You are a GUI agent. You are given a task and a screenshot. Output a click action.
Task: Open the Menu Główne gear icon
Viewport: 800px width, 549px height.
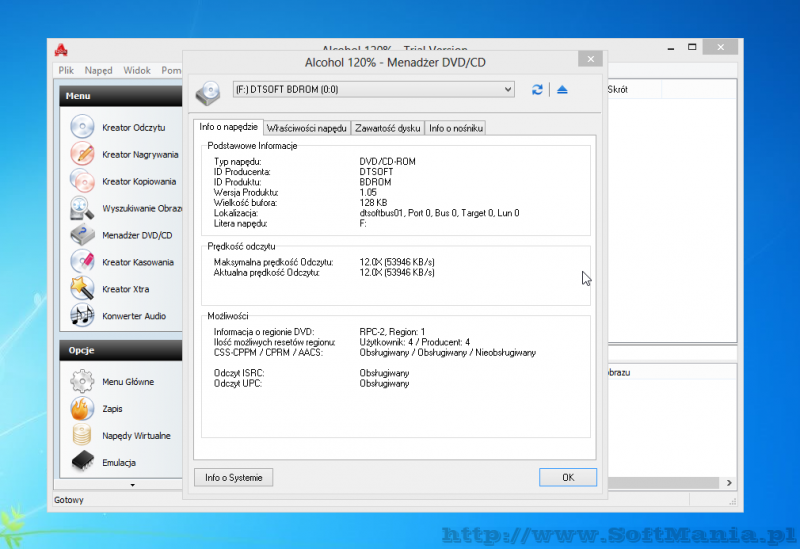[82, 381]
